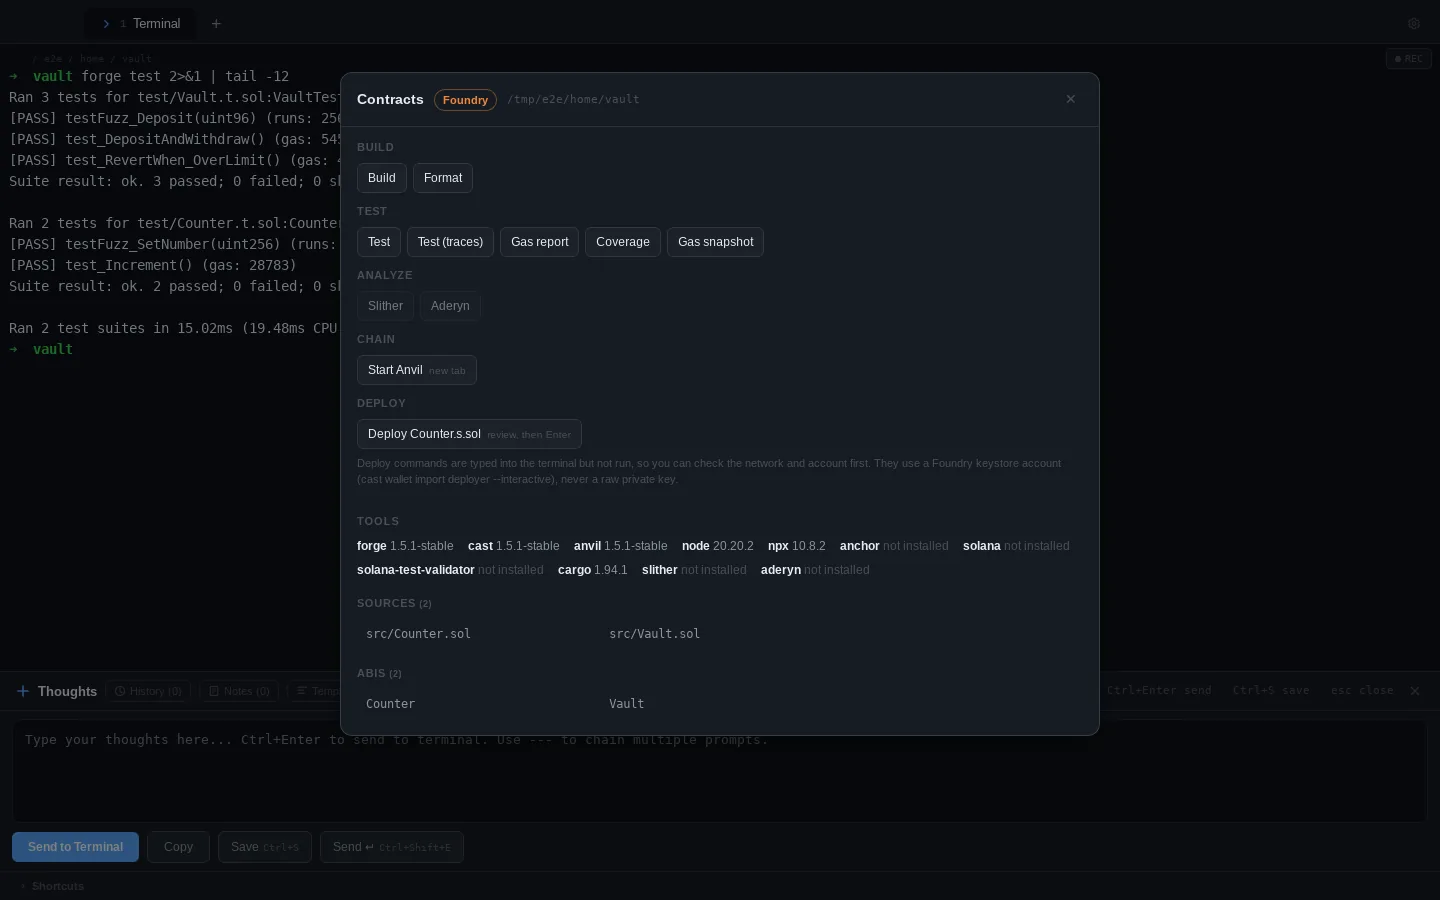
Task: Run the Coverage action
Action: click(x=623, y=242)
